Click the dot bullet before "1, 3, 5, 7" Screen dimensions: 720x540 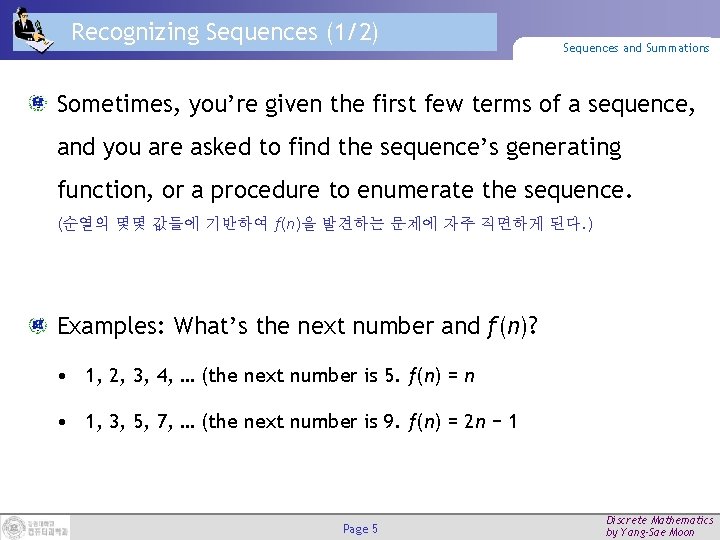[x=63, y=422]
